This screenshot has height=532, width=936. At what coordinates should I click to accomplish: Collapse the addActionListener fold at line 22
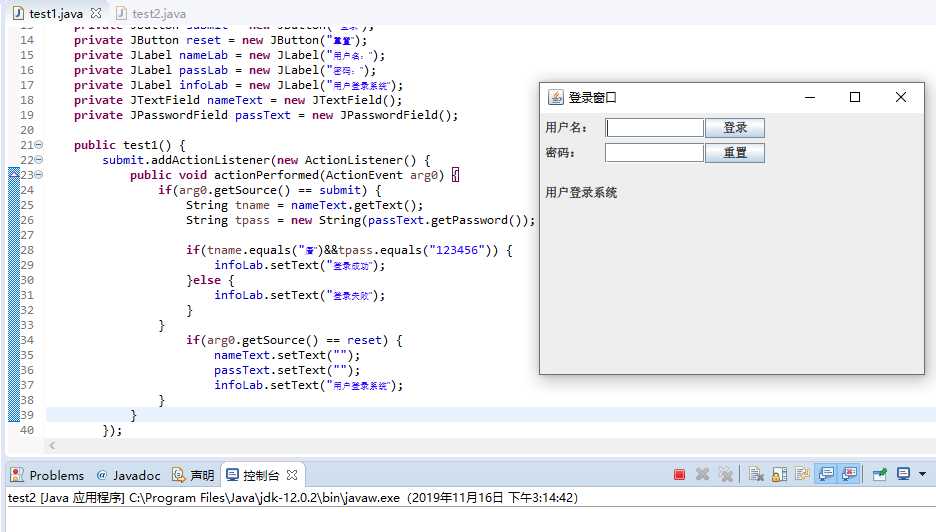coord(39,160)
